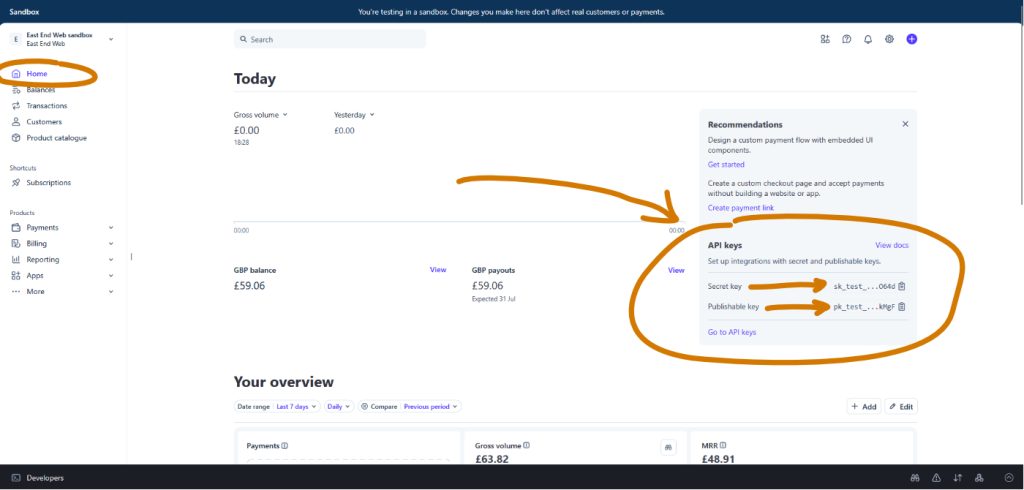Click Create payment link
Screen dimensions: 1024x490
(741, 208)
